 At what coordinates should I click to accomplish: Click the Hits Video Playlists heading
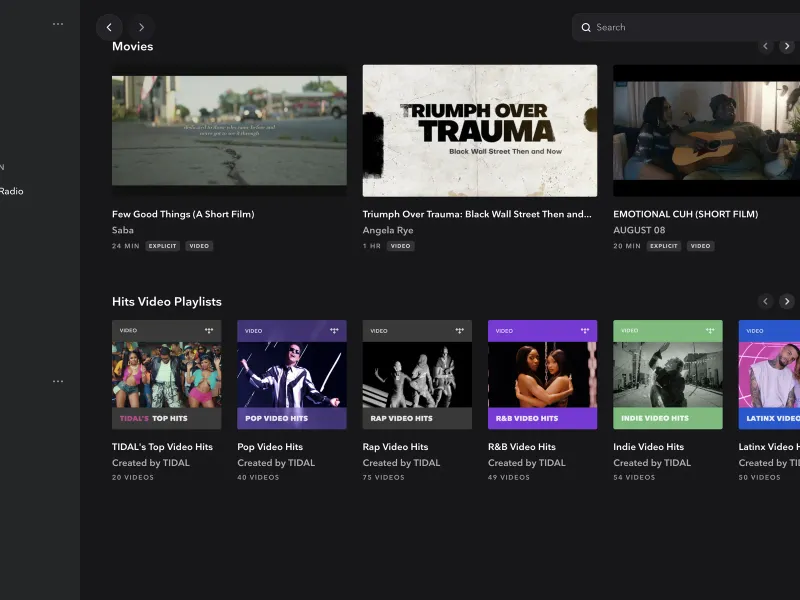pyautogui.click(x=167, y=302)
